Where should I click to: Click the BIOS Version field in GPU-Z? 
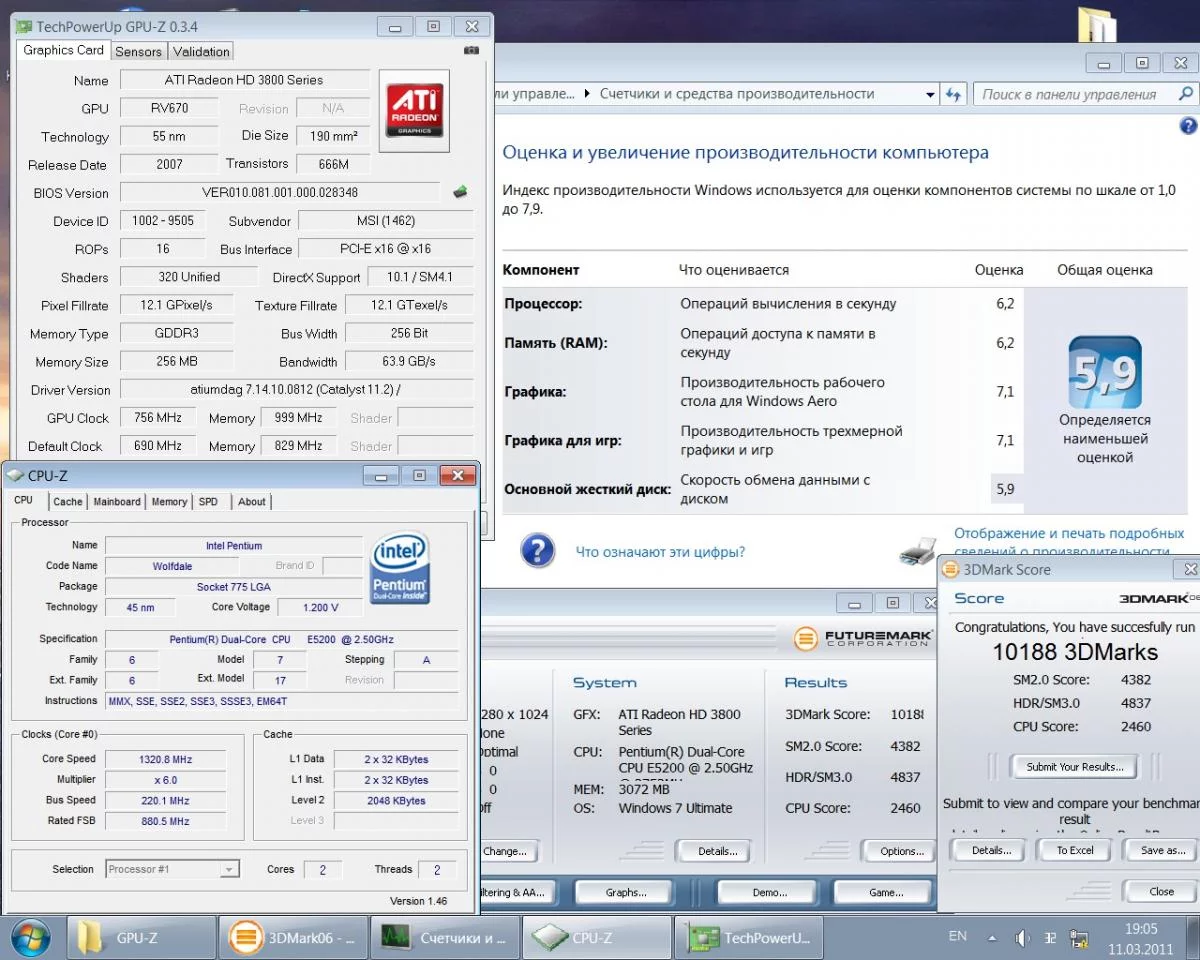coord(280,192)
